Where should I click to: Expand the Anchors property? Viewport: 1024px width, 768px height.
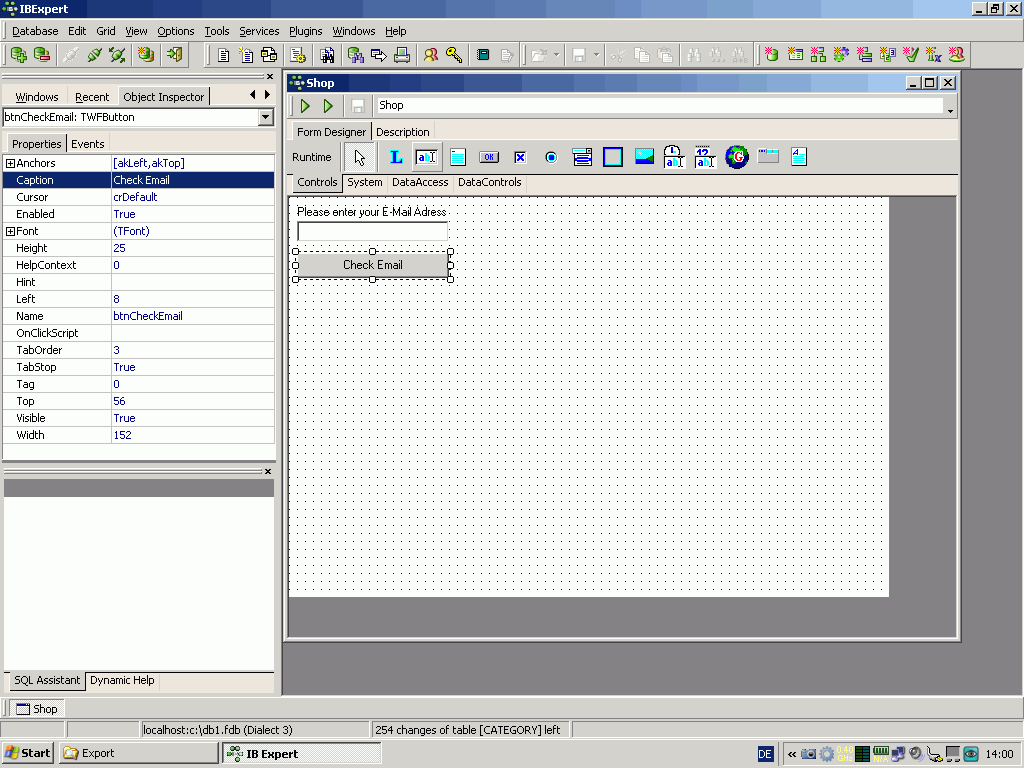[x=10, y=163]
